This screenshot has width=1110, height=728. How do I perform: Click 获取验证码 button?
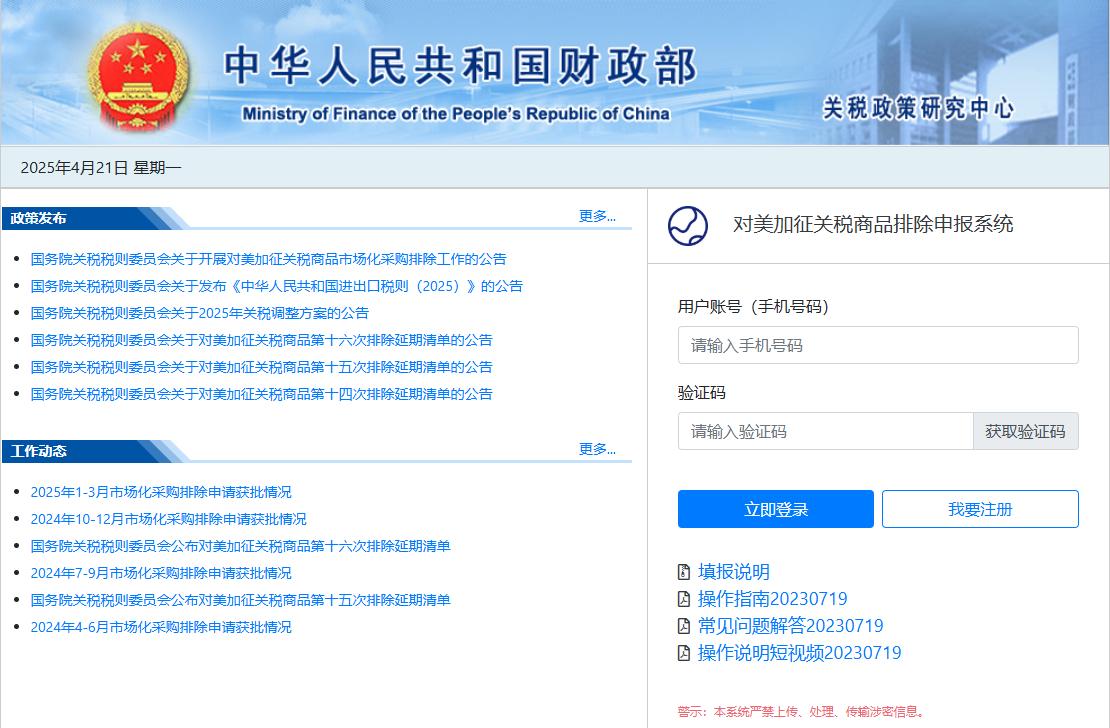[x=1026, y=431]
